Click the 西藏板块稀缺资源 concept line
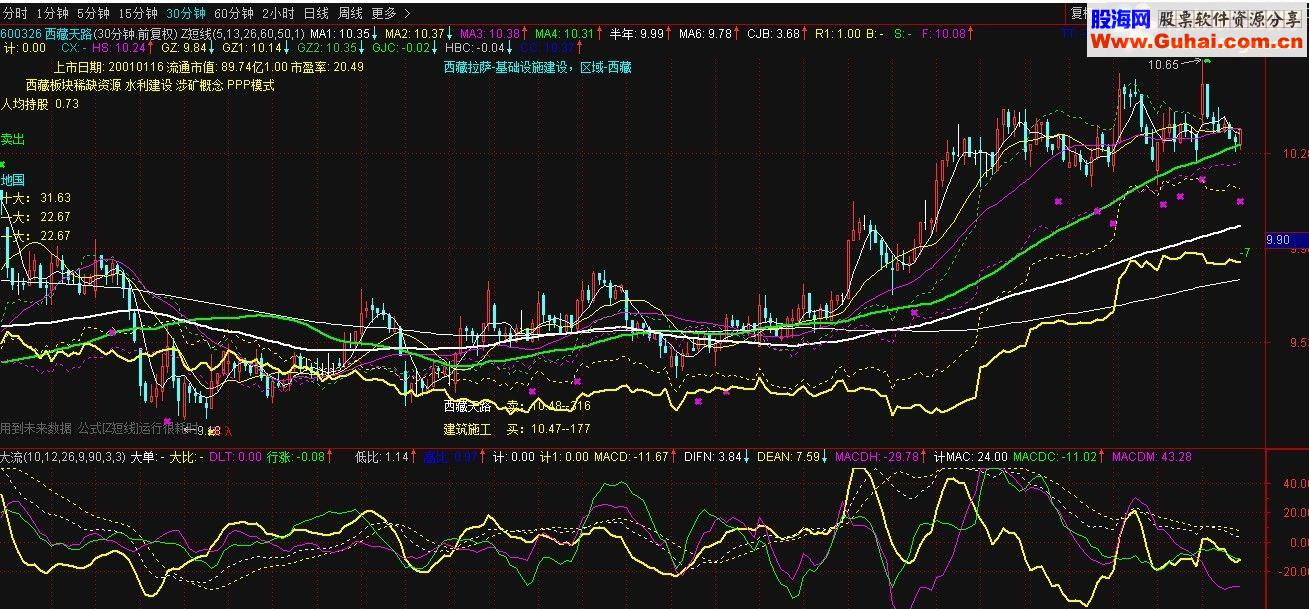 [x=150, y=85]
